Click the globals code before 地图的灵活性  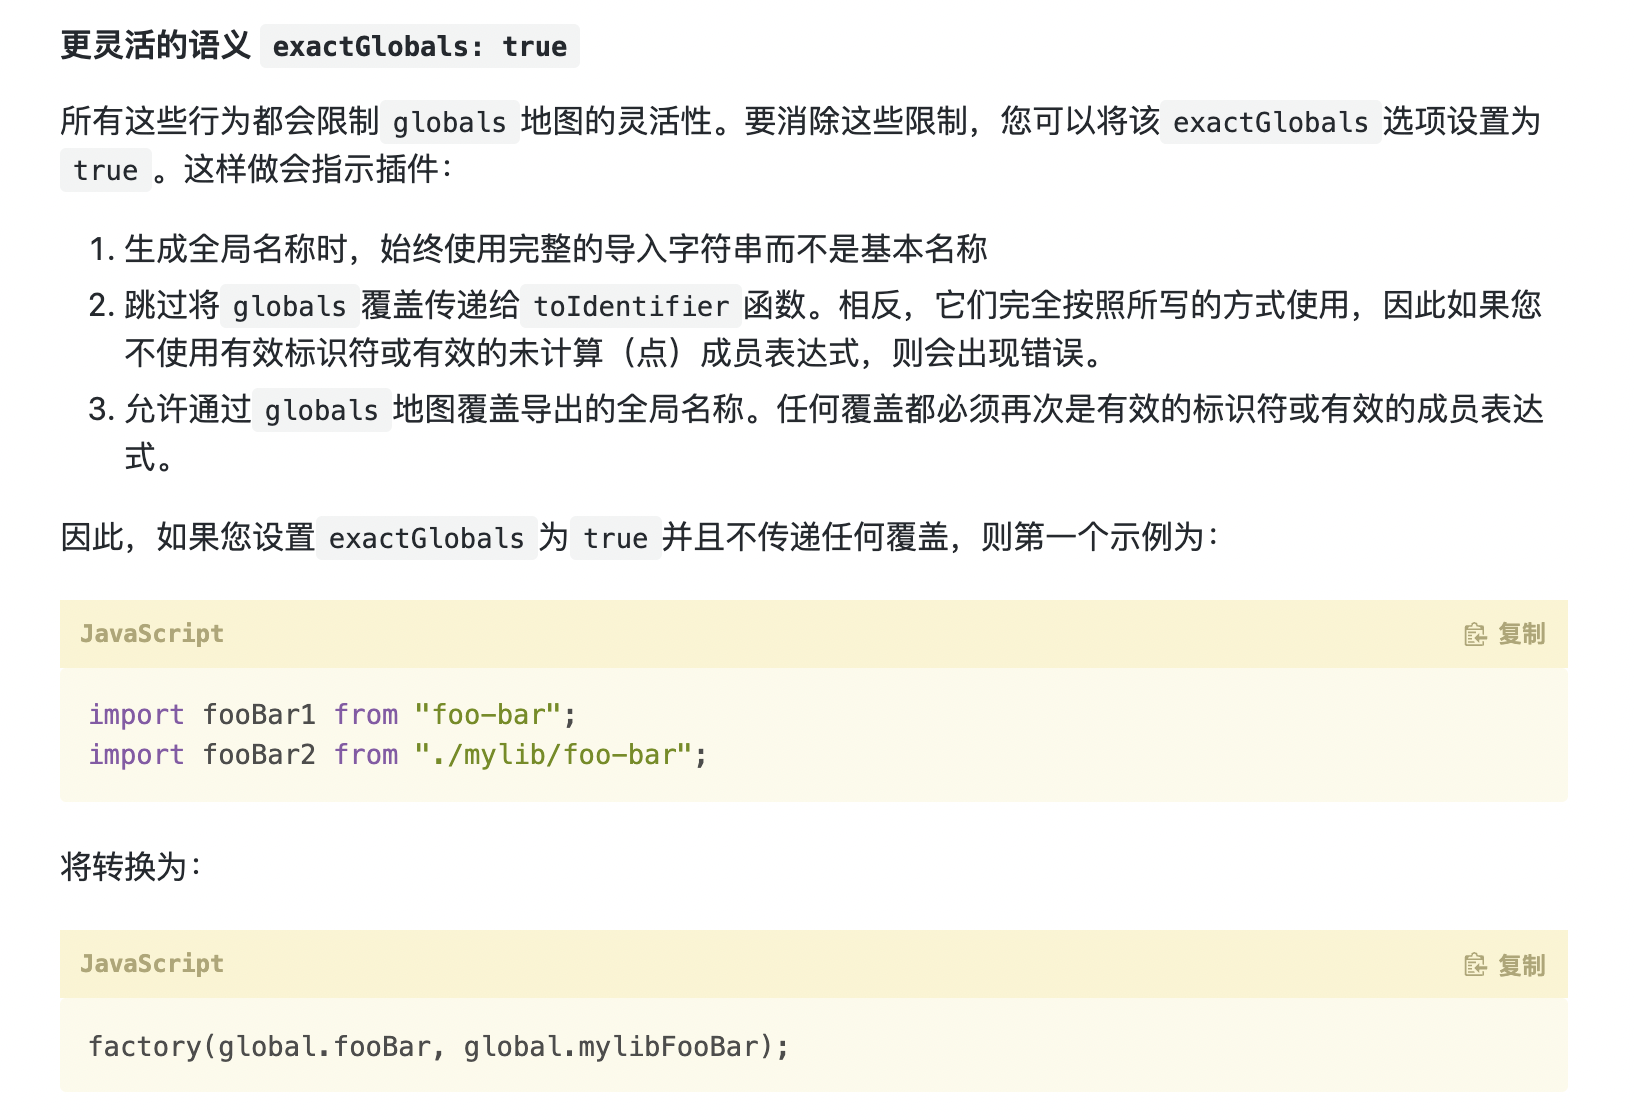[x=450, y=122]
